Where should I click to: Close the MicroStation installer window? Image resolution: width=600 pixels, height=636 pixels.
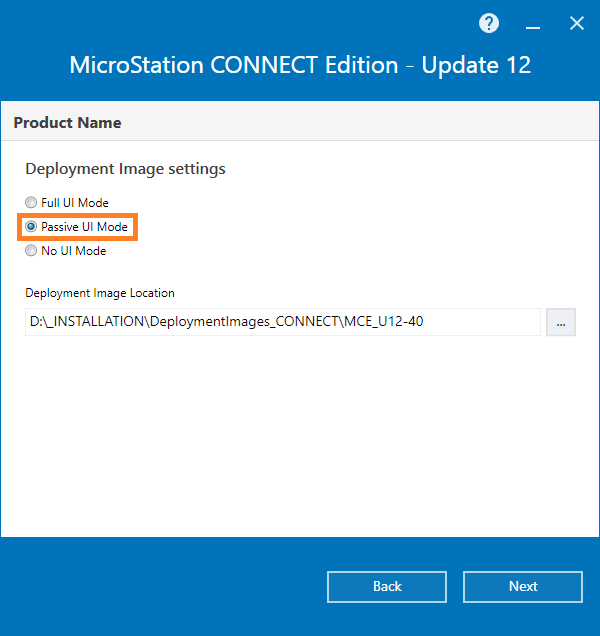[576, 23]
